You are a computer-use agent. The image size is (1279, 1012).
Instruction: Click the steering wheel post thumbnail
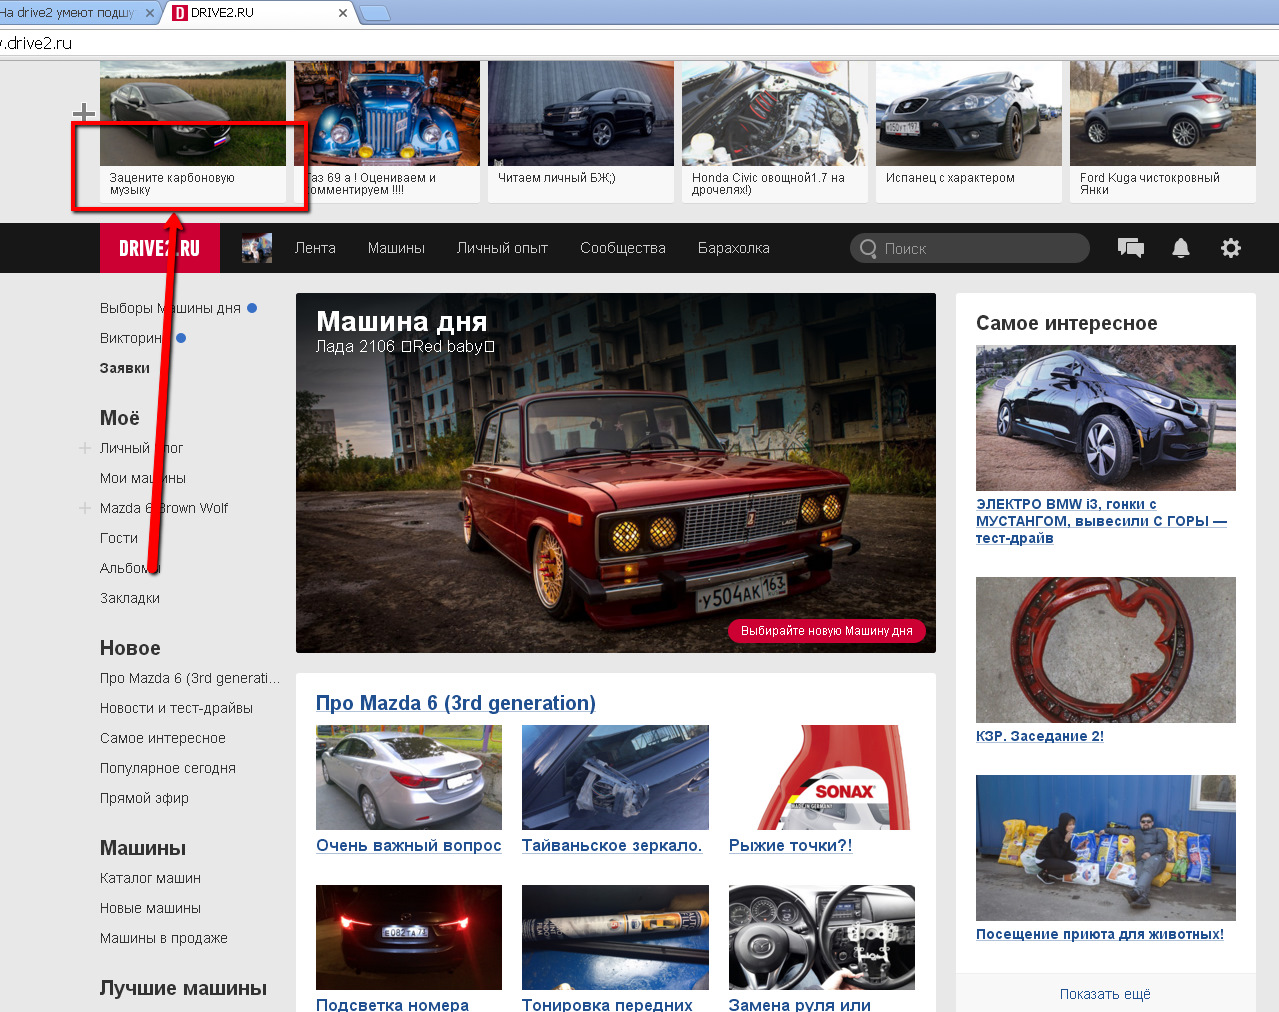pos(822,937)
